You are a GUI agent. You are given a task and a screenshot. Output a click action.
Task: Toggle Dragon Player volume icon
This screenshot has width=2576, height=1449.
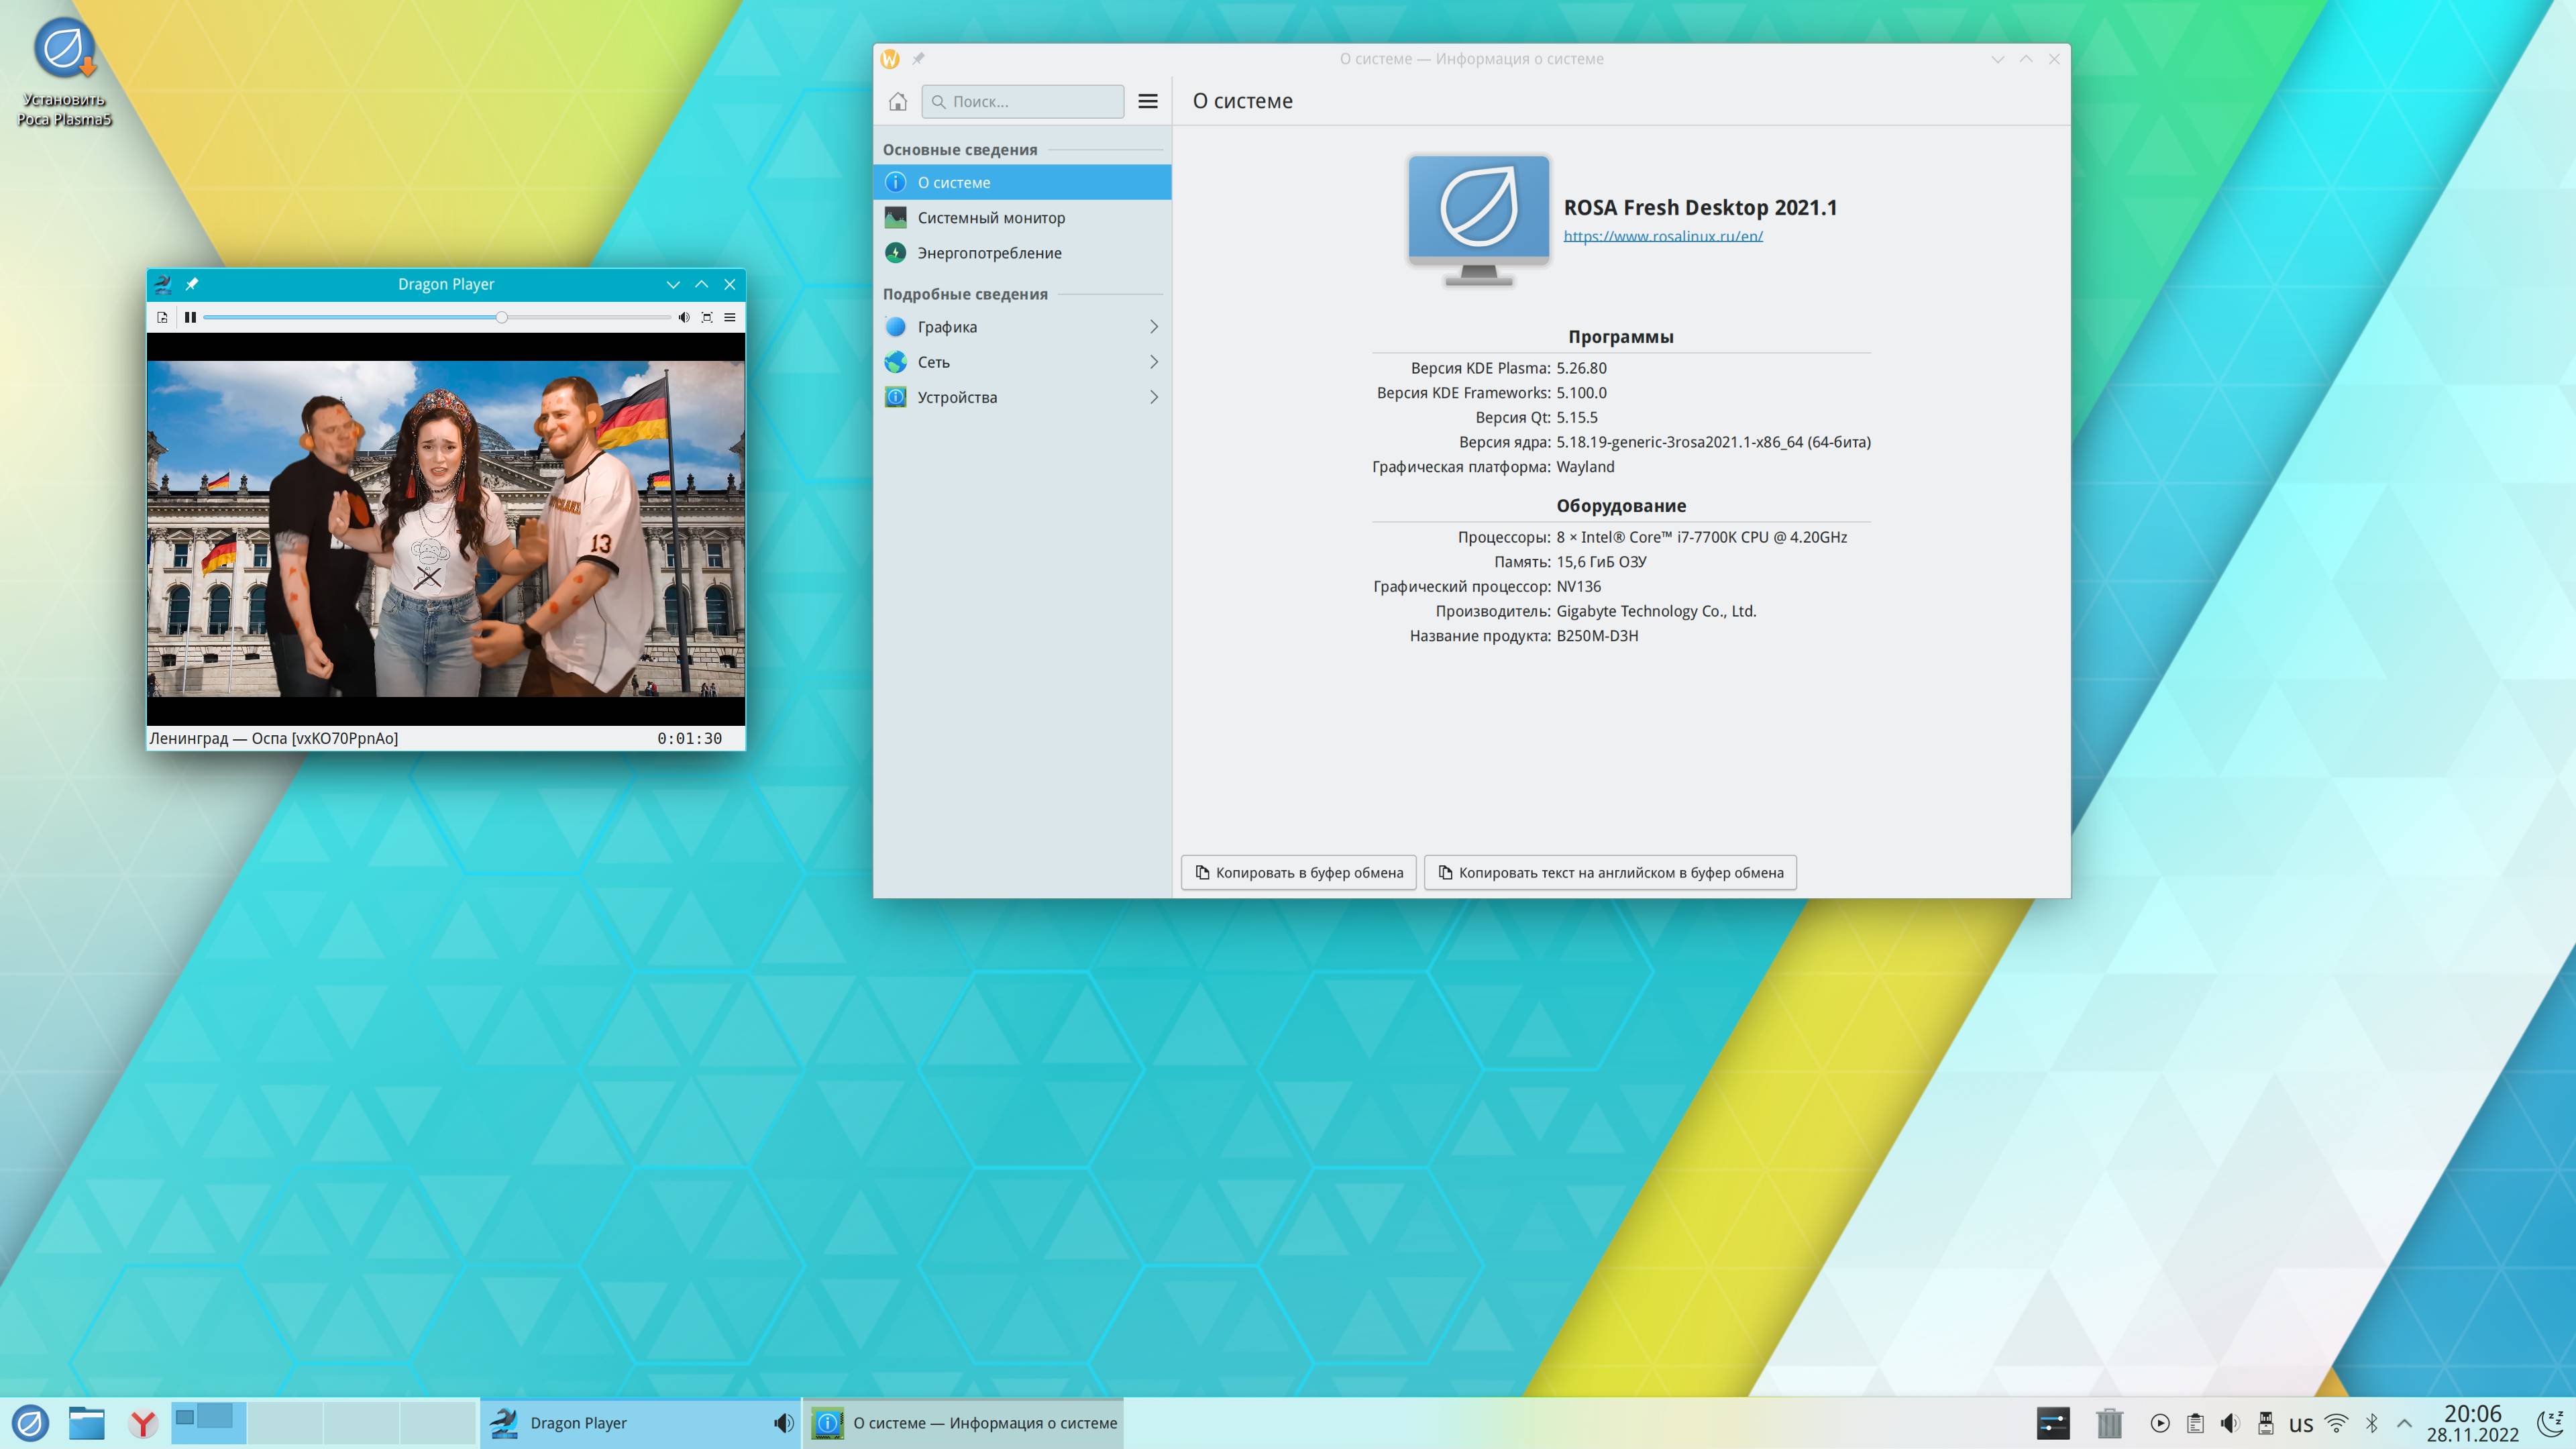683,317
